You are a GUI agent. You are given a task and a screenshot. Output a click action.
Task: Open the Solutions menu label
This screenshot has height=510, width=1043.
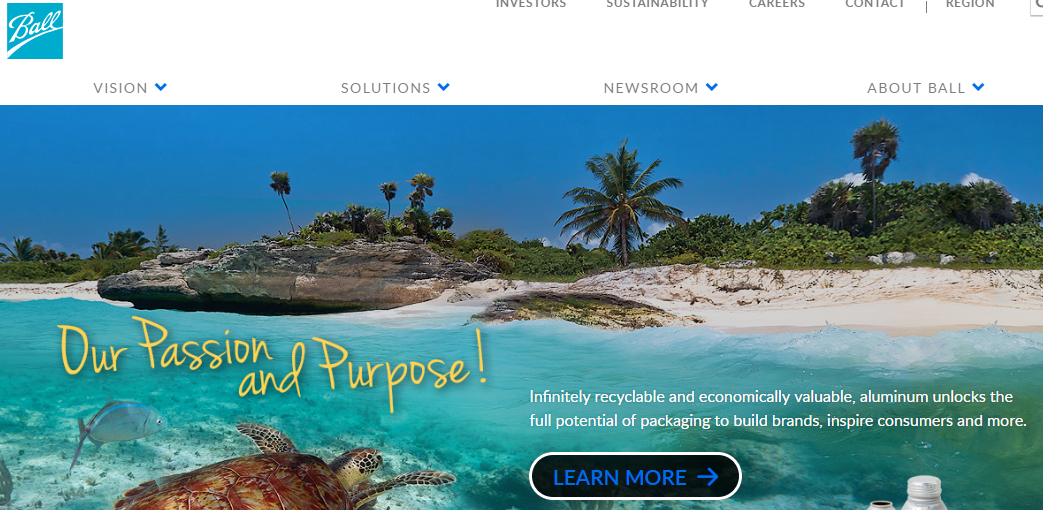click(x=386, y=88)
